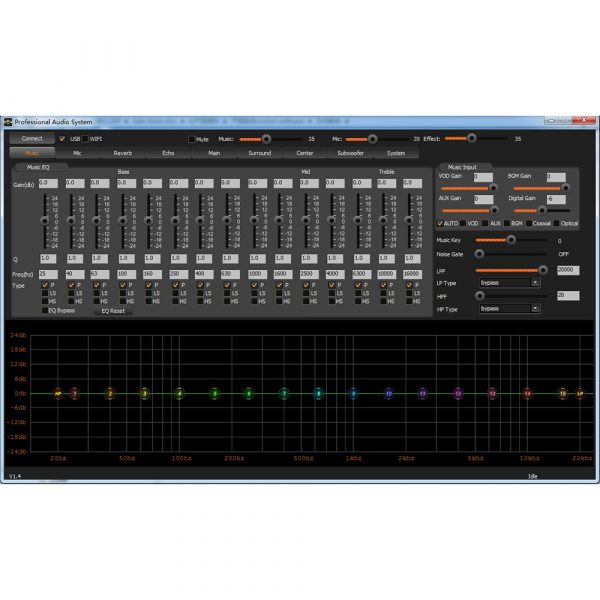This screenshot has width=600, height=600.
Task: Select EQ band node 14 on the graph
Action: coord(527,394)
